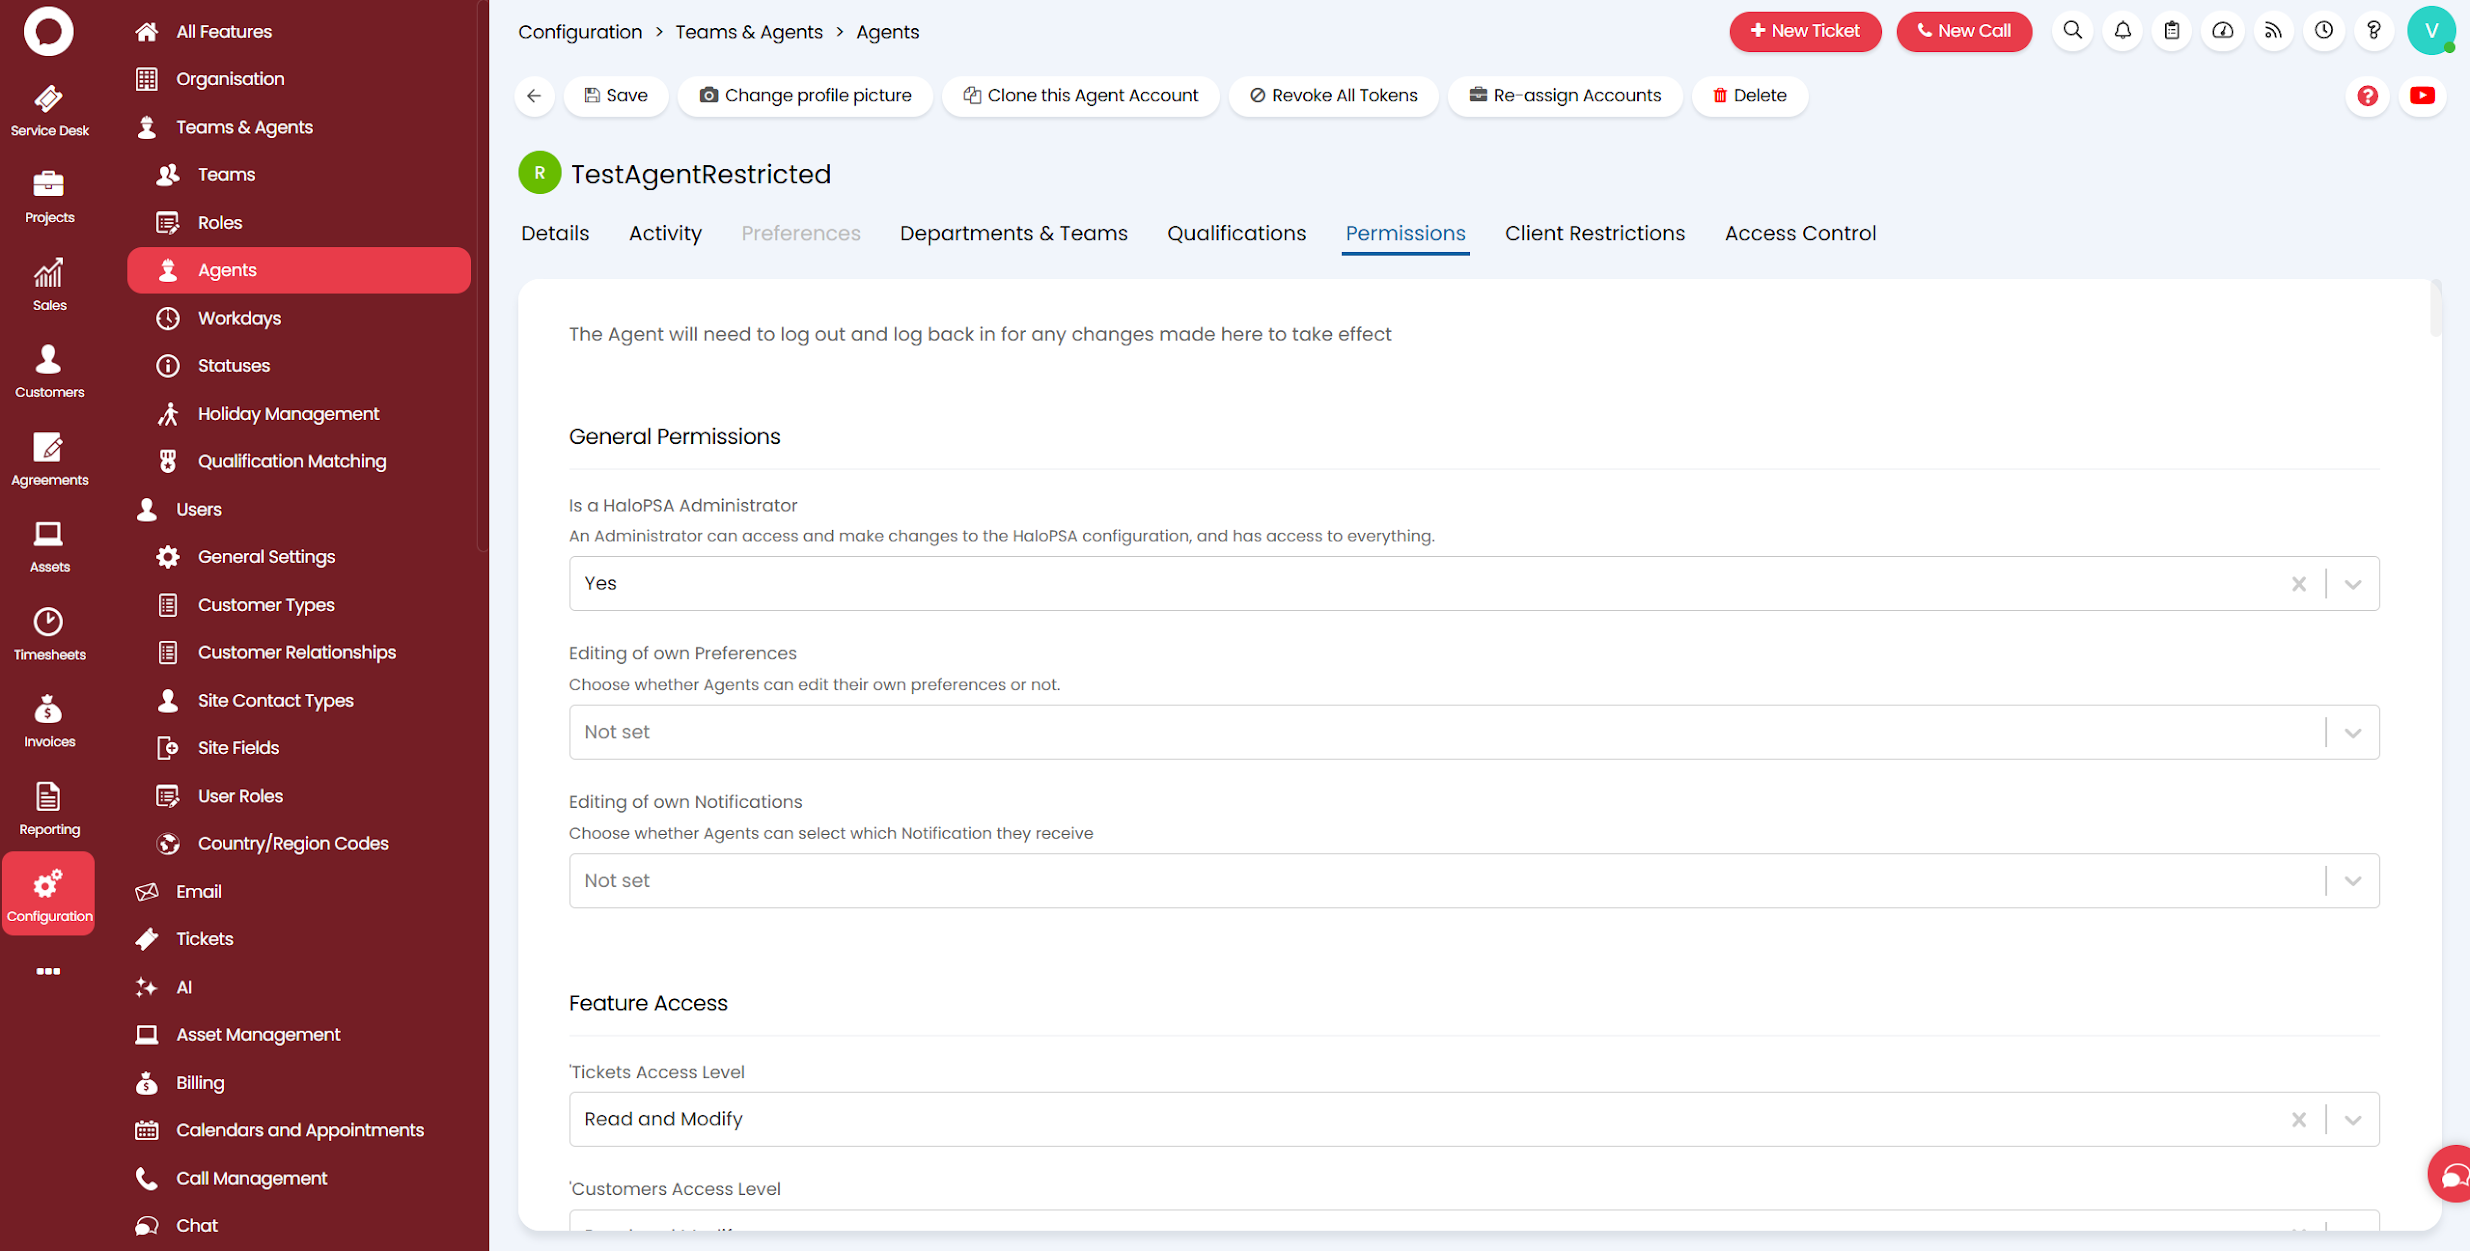Expand the Editing of own Preferences dropdown
Image resolution: width=2470 pixels, height=1251 pixels.
[x=2352, y=733]
